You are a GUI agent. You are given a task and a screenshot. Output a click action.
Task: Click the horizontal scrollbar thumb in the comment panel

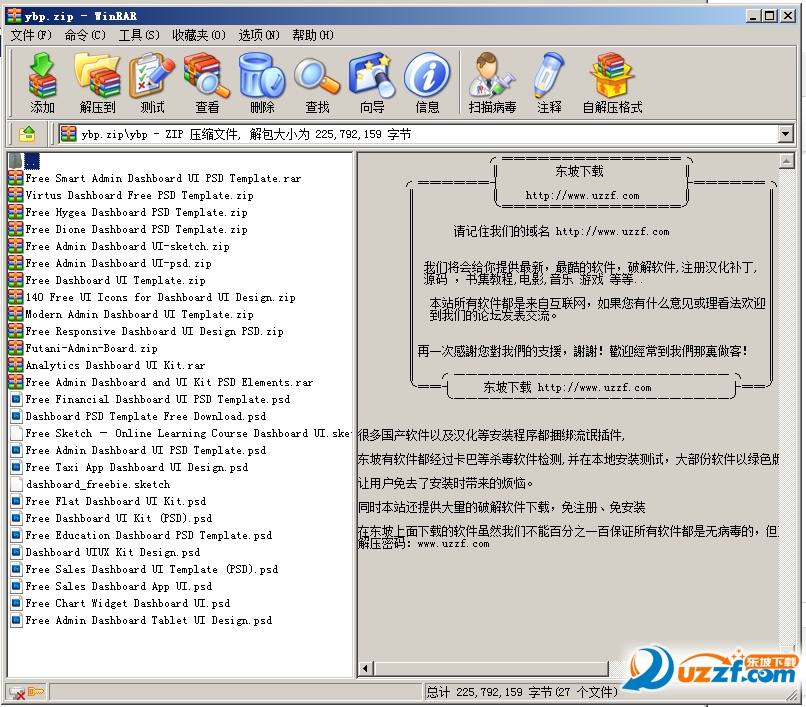coord(491,668)
